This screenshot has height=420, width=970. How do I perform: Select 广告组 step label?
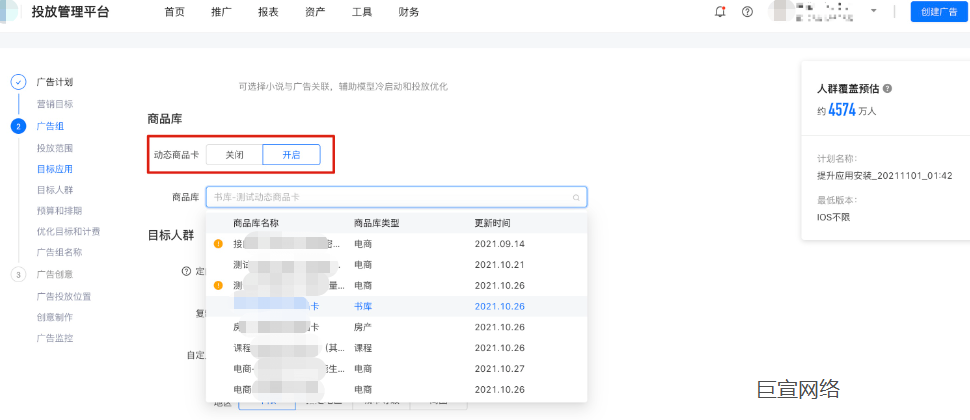(x=50, y=126)
